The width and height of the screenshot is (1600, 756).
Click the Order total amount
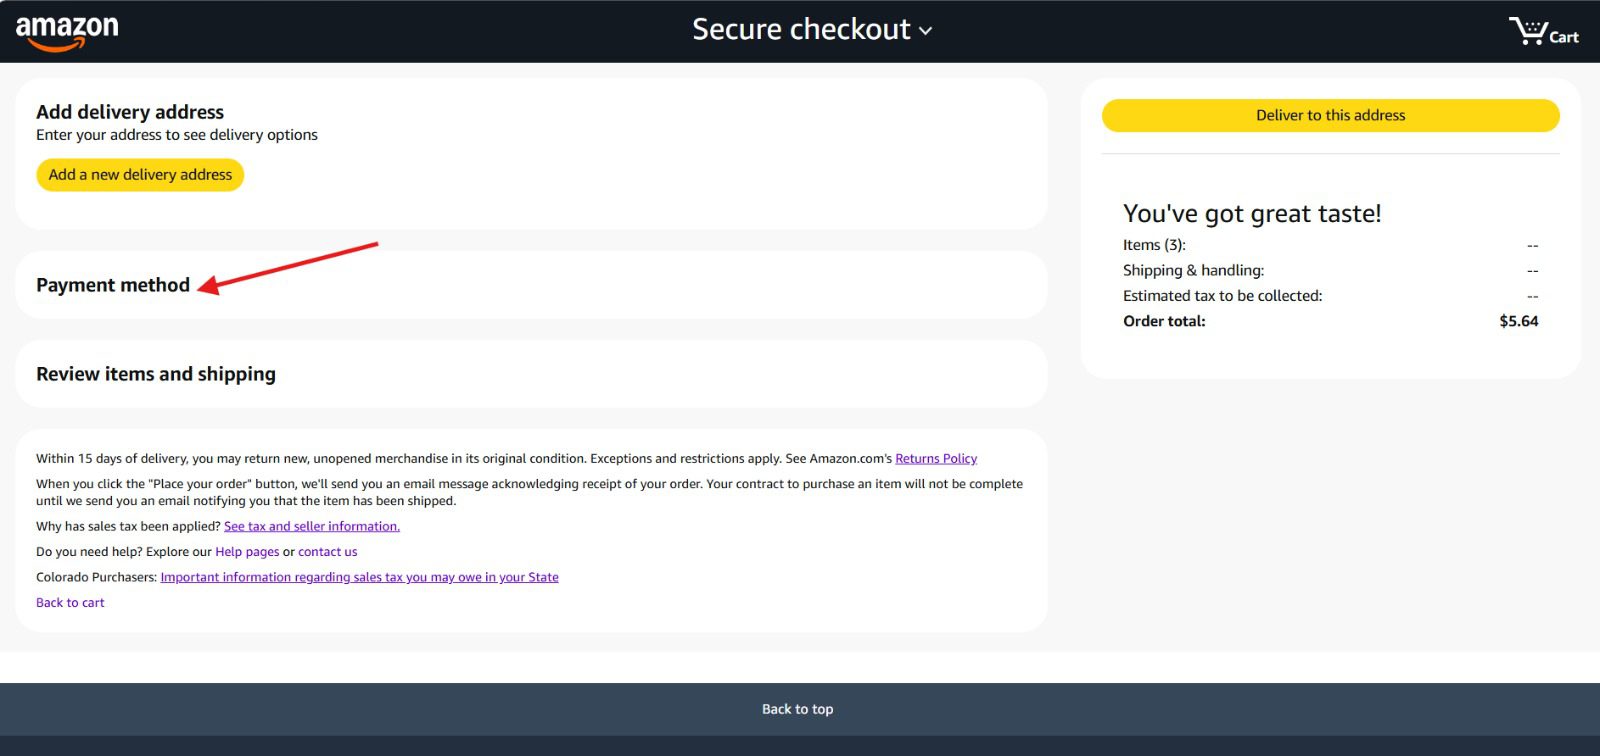pos(1518,321)
